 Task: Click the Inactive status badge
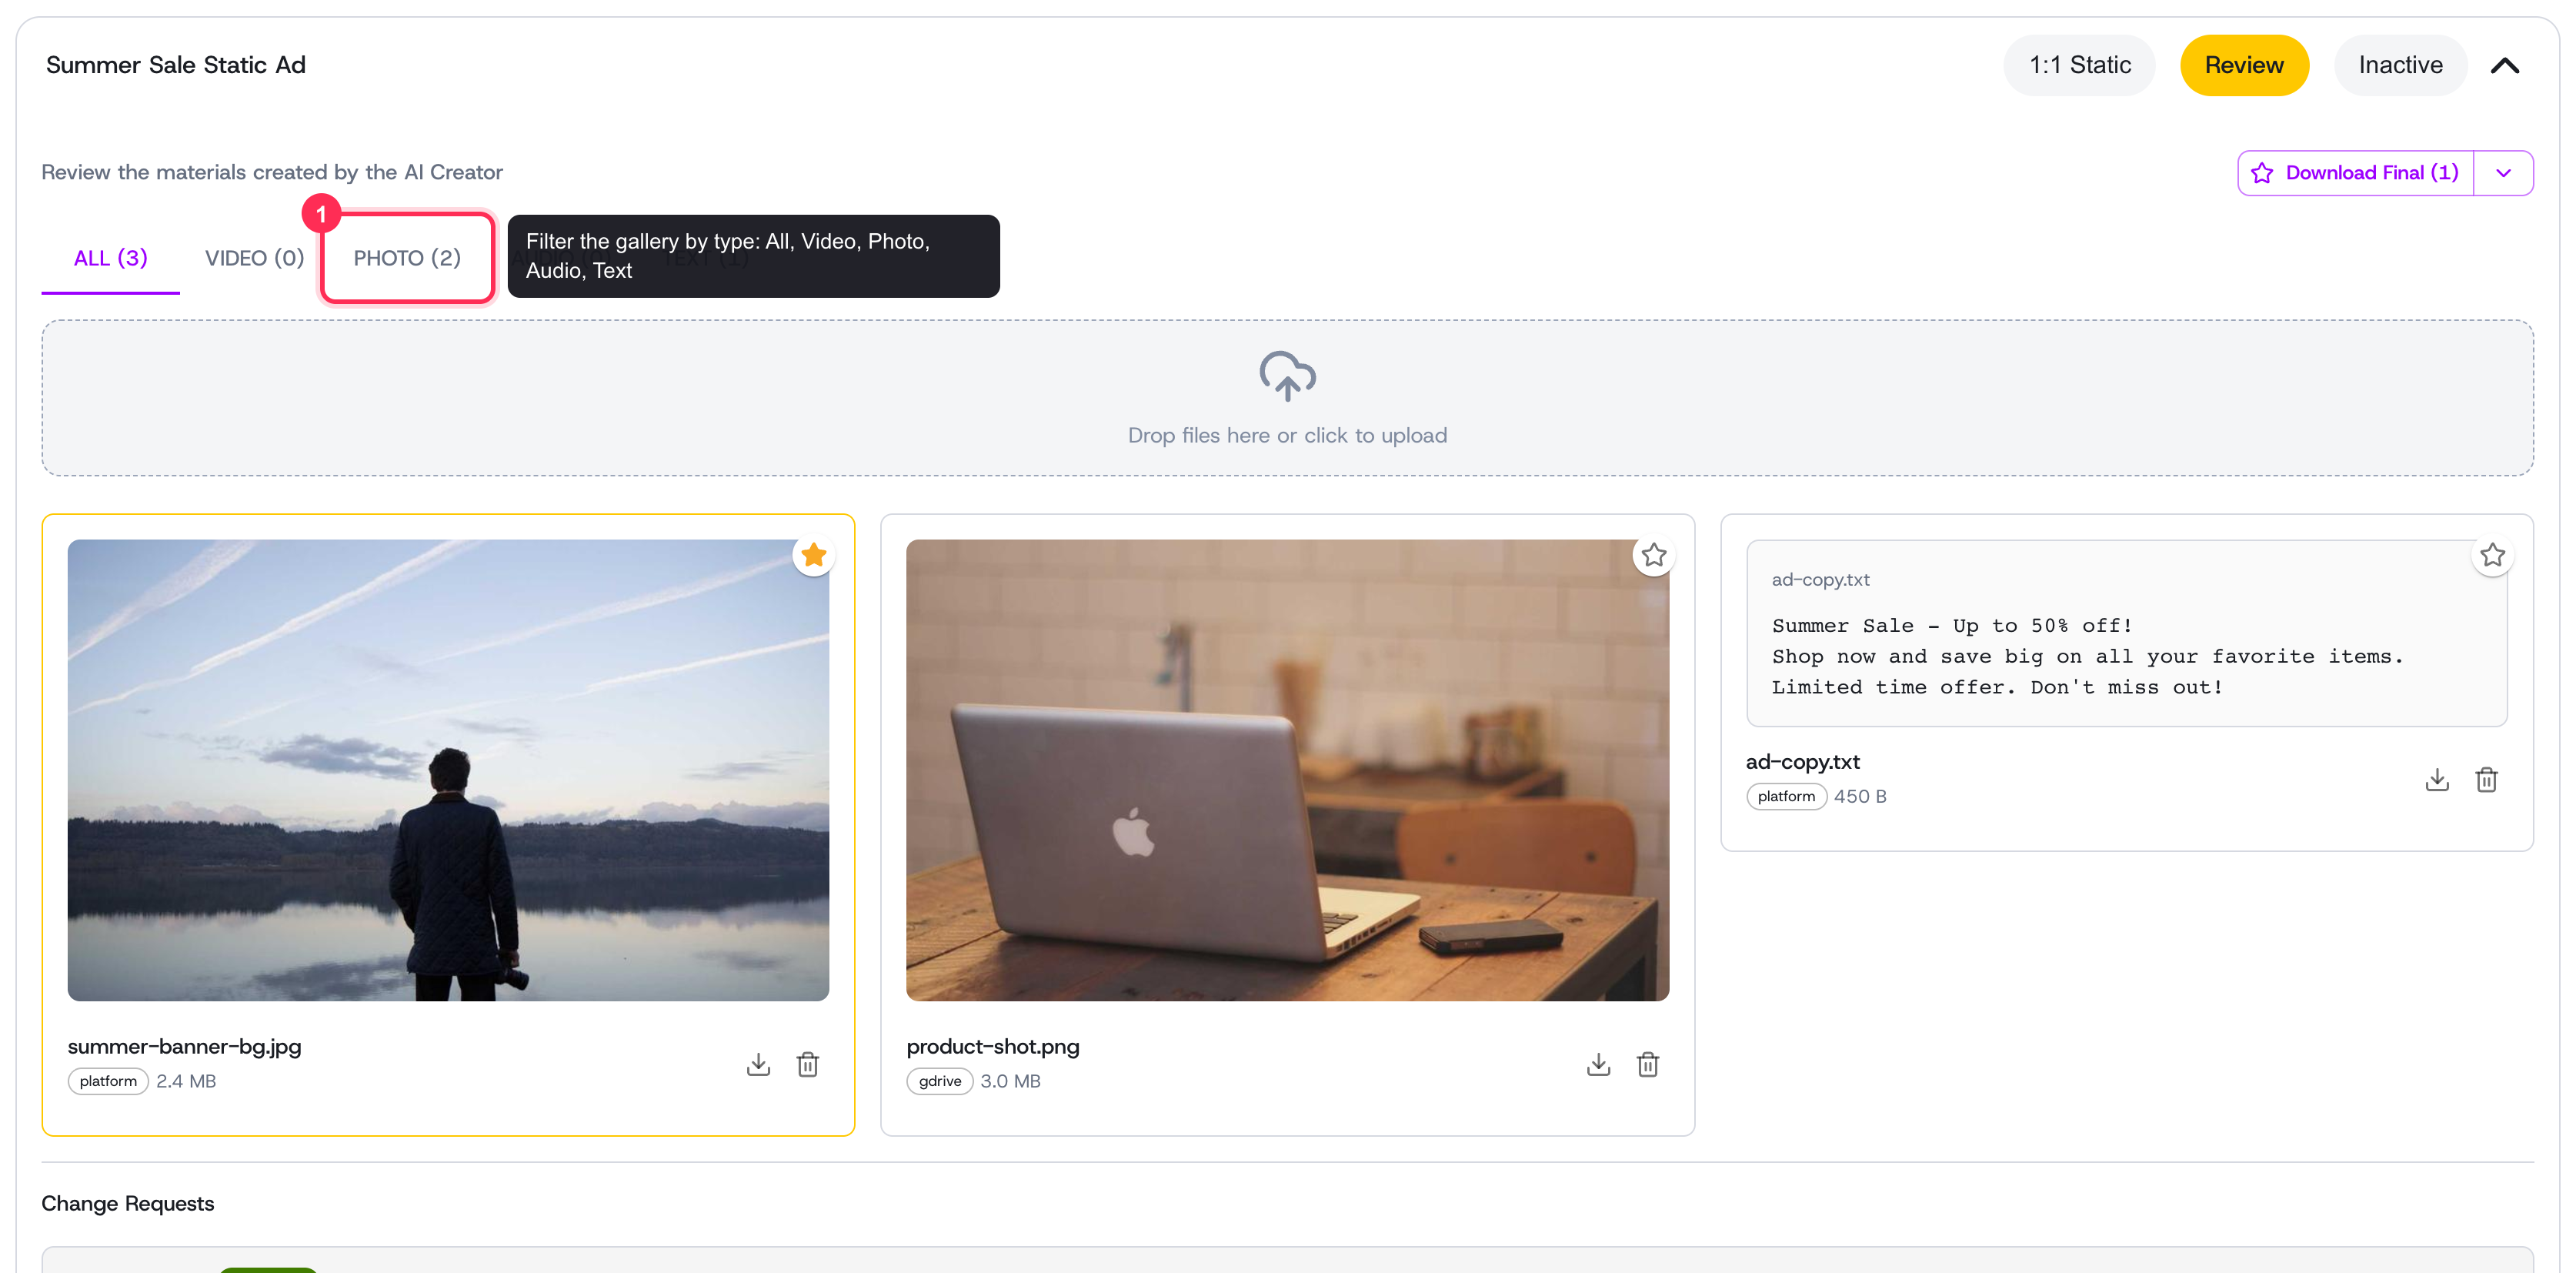pos(2400,66)
